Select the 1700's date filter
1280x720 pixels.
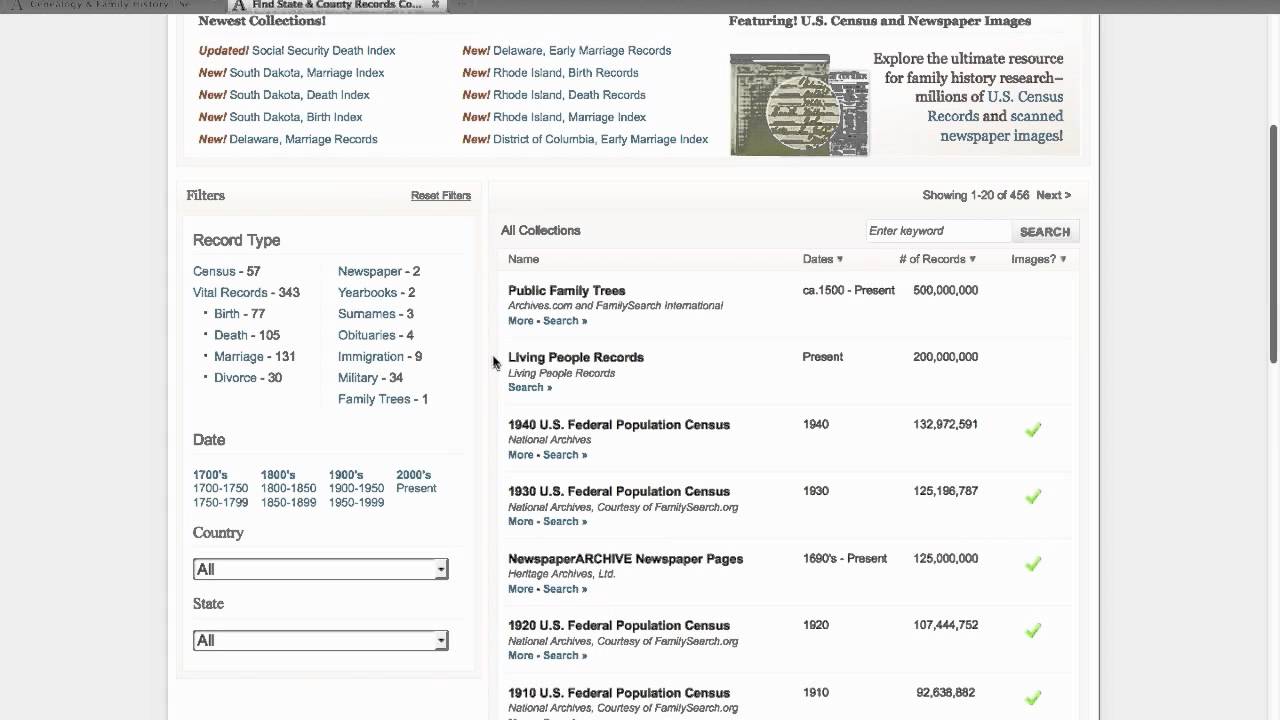pos(210,475)
